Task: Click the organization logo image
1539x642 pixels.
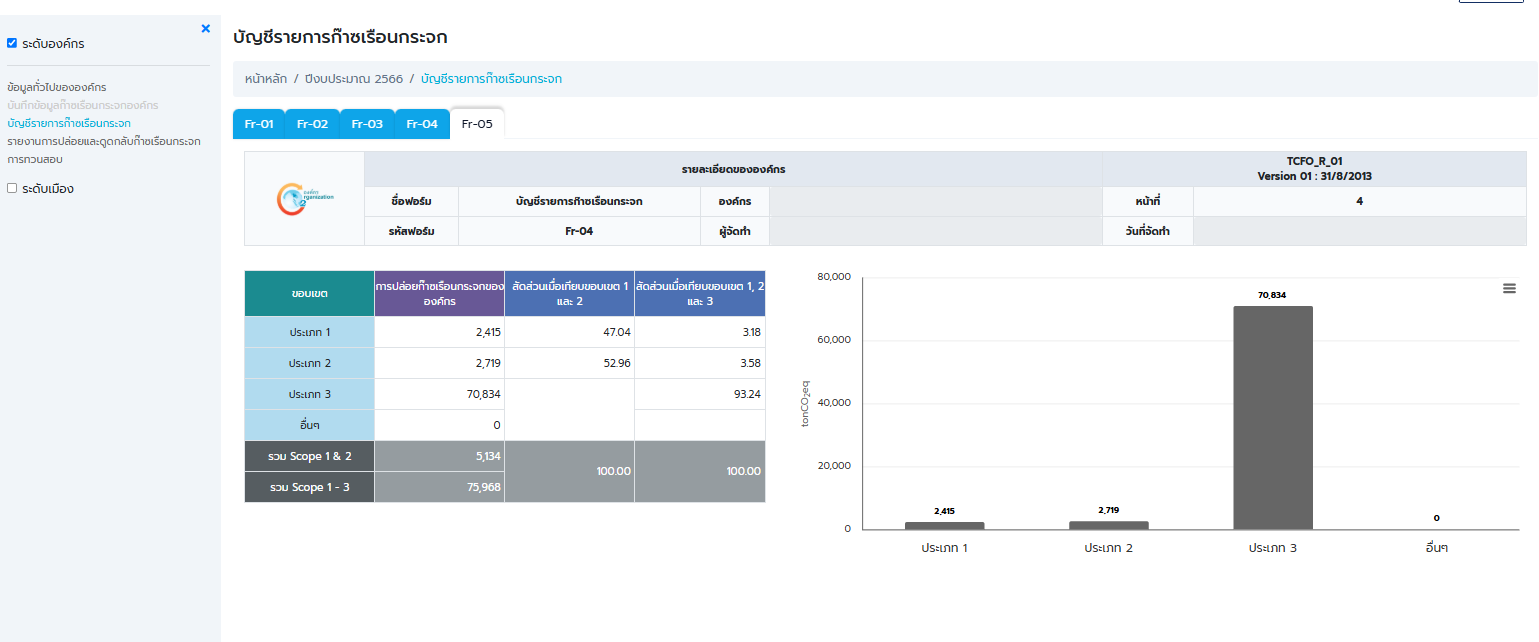Action: 305,198
